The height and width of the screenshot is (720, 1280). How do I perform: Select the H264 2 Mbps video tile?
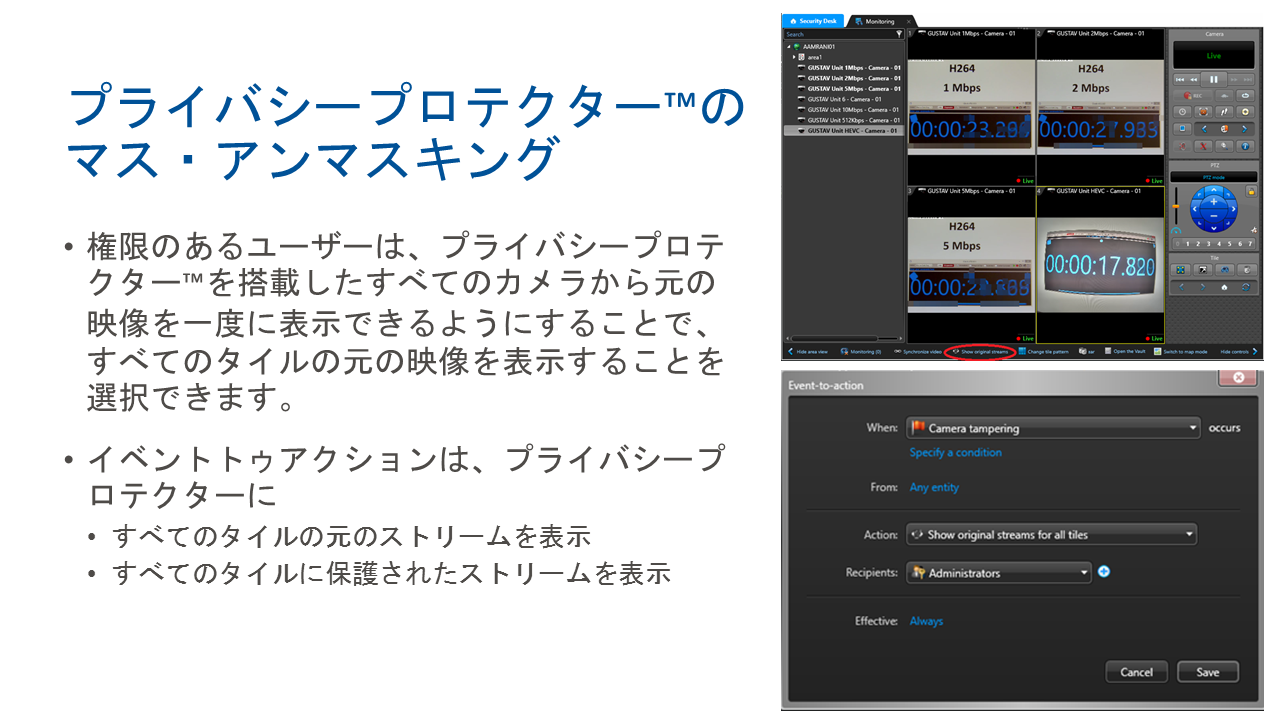coord(1100,106)
